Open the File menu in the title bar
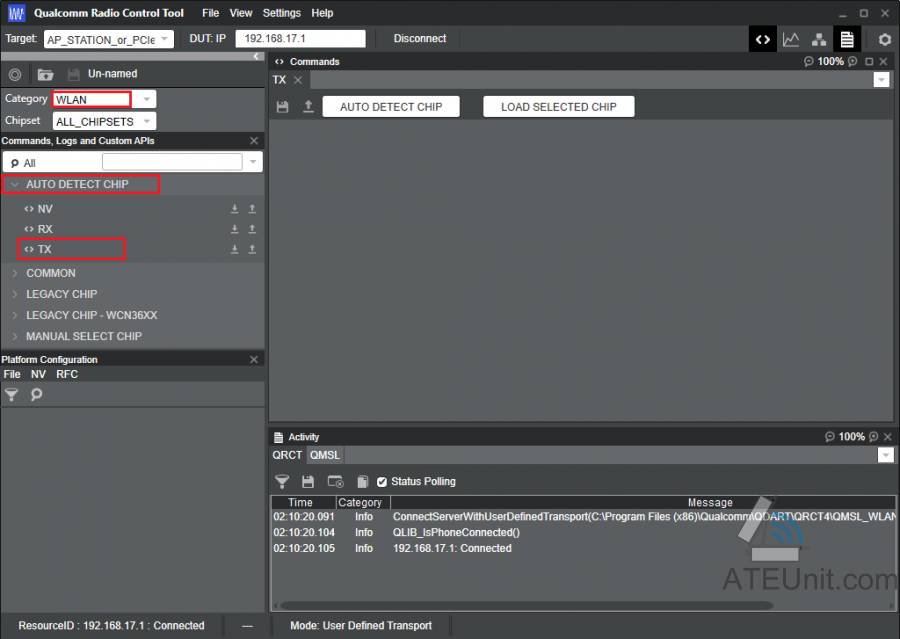This screenshot has width=900, height=639. pyautogui.click(x=211, y=13)
